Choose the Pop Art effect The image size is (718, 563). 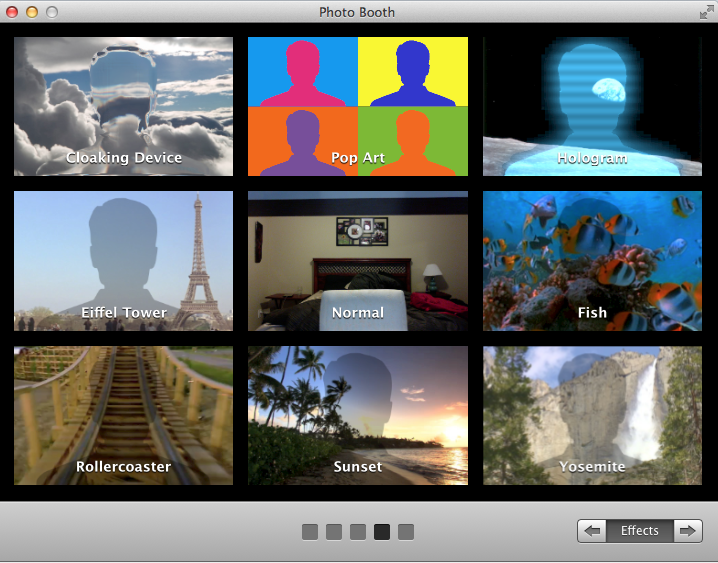tap(358, 106)
